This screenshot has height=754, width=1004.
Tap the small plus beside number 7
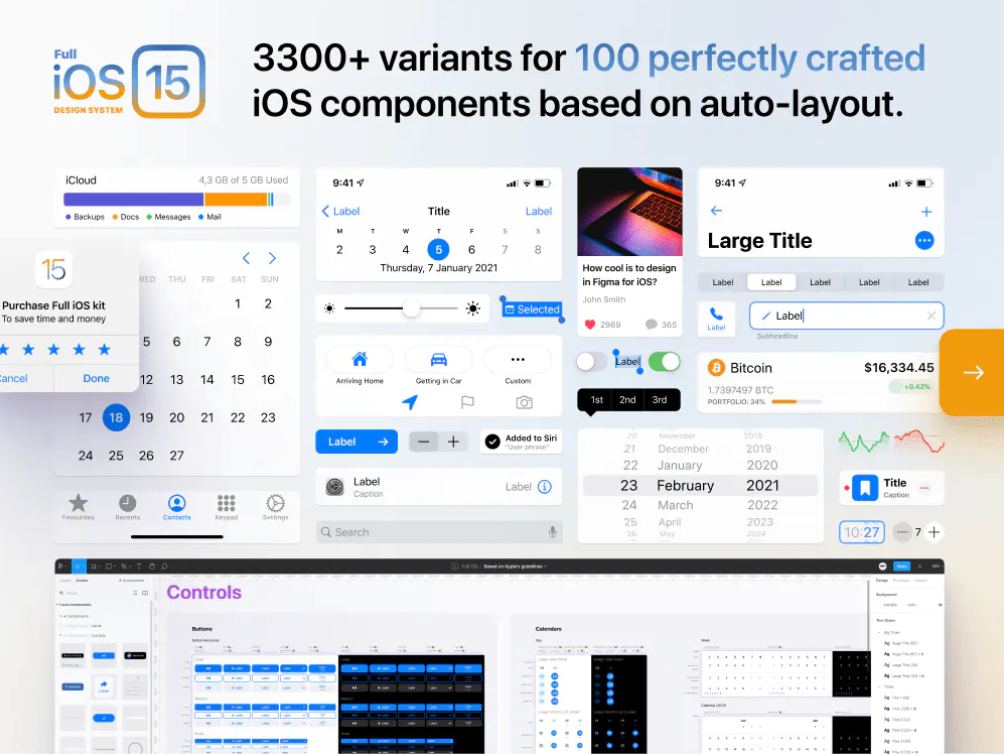coord(934,532)
